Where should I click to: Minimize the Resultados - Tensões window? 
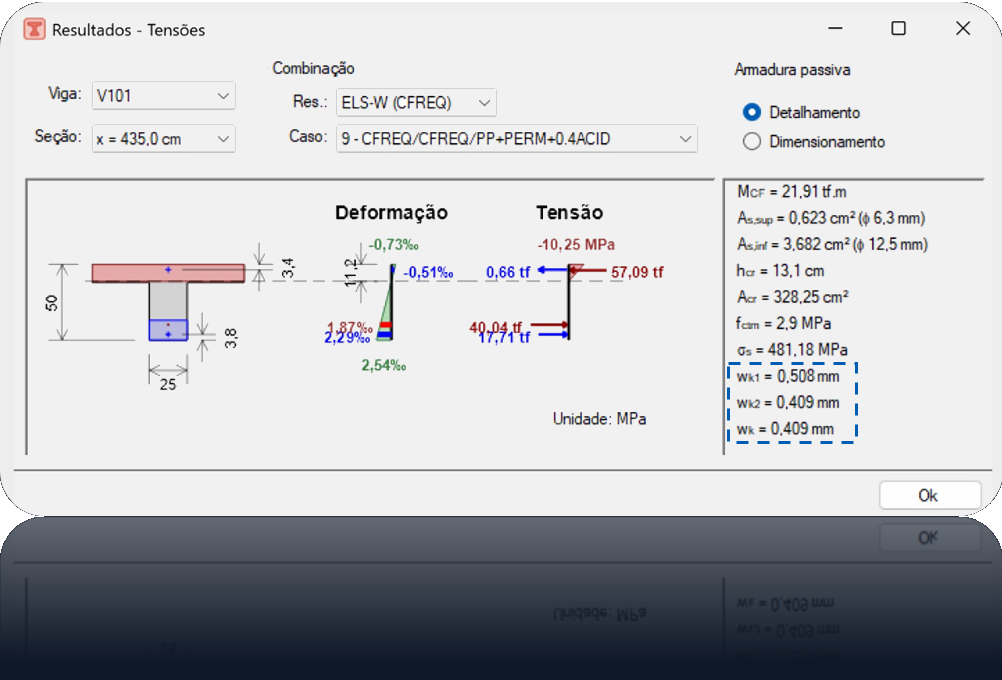[834, 29]
